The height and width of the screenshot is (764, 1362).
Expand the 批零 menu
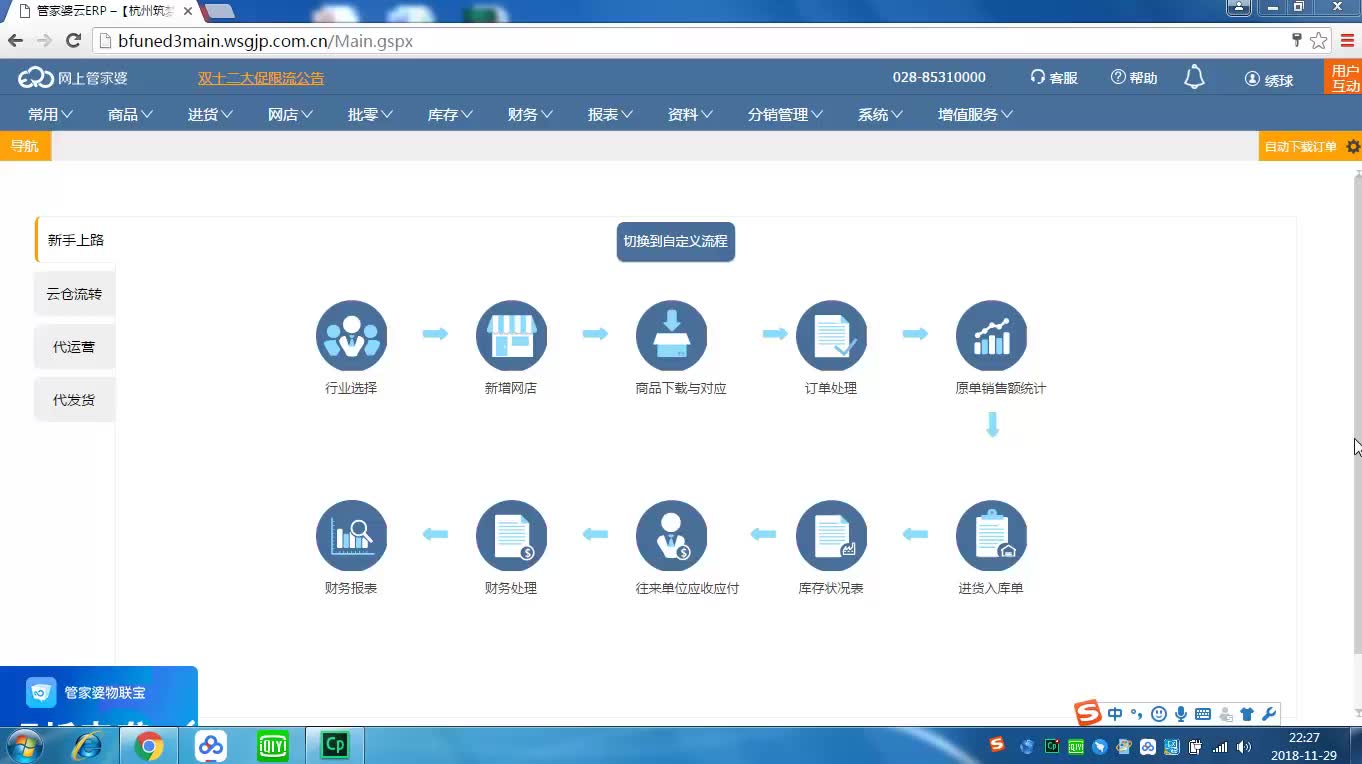(370, 115)
